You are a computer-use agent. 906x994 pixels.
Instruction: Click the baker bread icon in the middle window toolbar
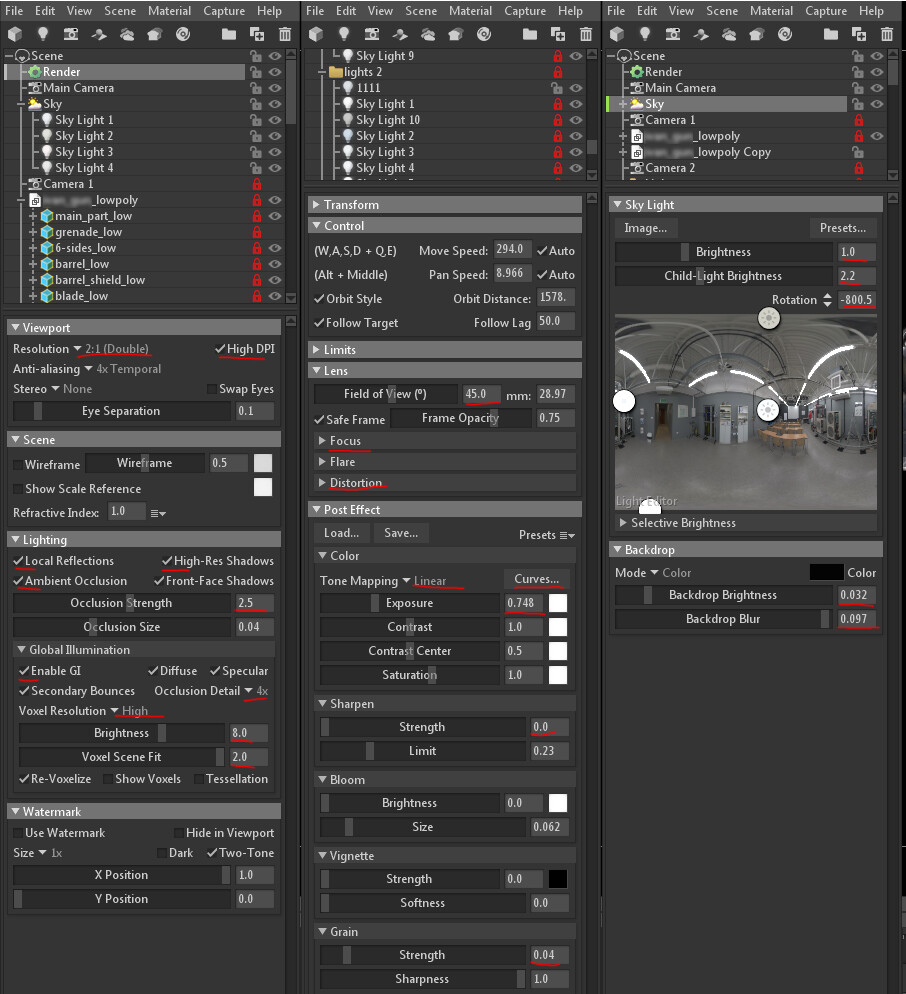point(456,34)
